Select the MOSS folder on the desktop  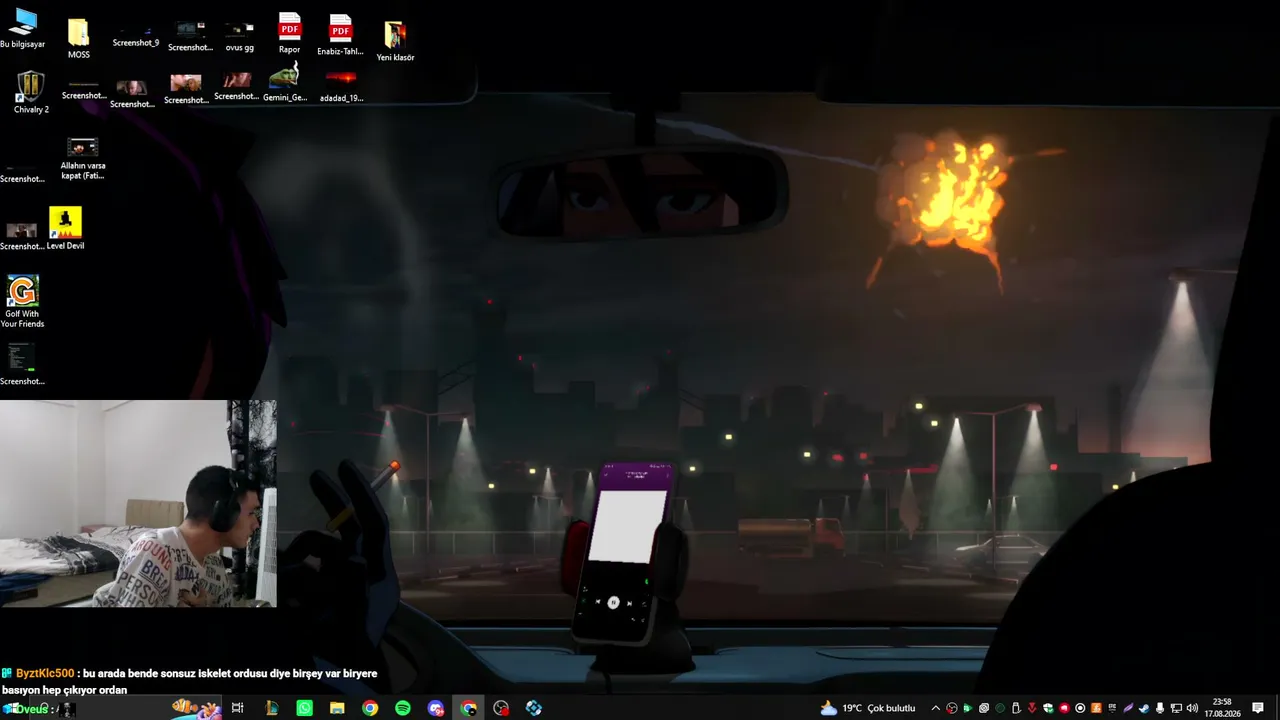pyautogui.click(x=78, y=37)
